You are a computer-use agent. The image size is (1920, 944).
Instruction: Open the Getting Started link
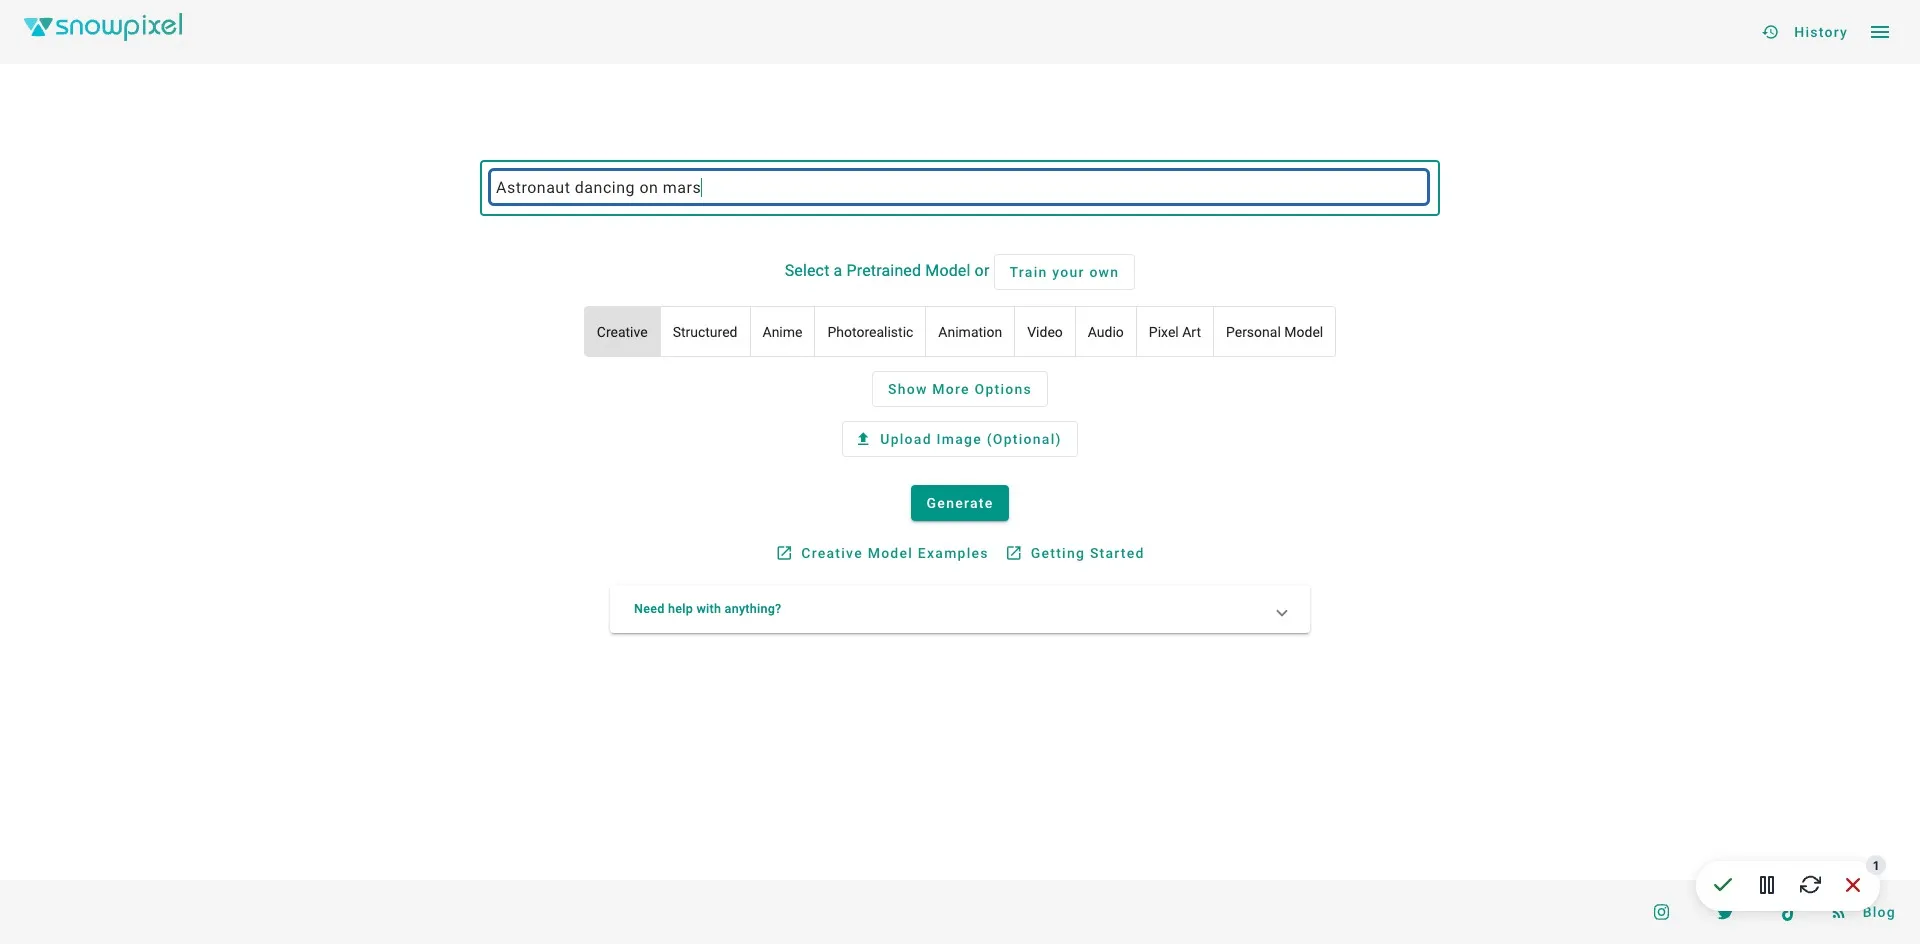coord(1075,553)
